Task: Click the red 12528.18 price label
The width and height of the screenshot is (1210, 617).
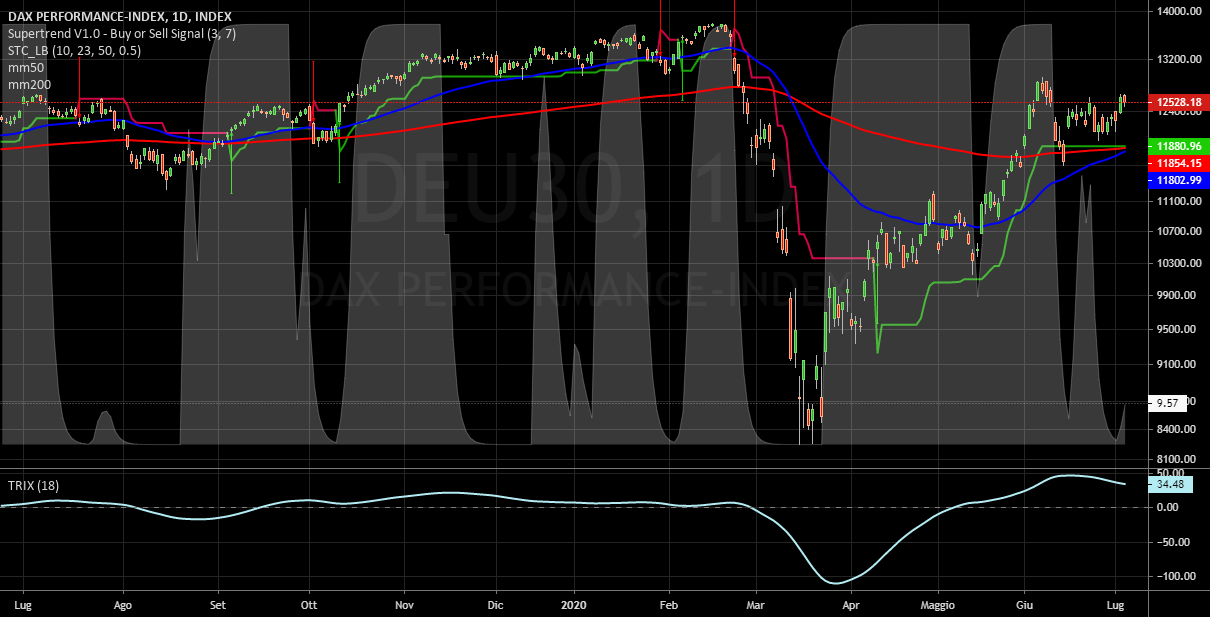Action: coord(1178,102)
